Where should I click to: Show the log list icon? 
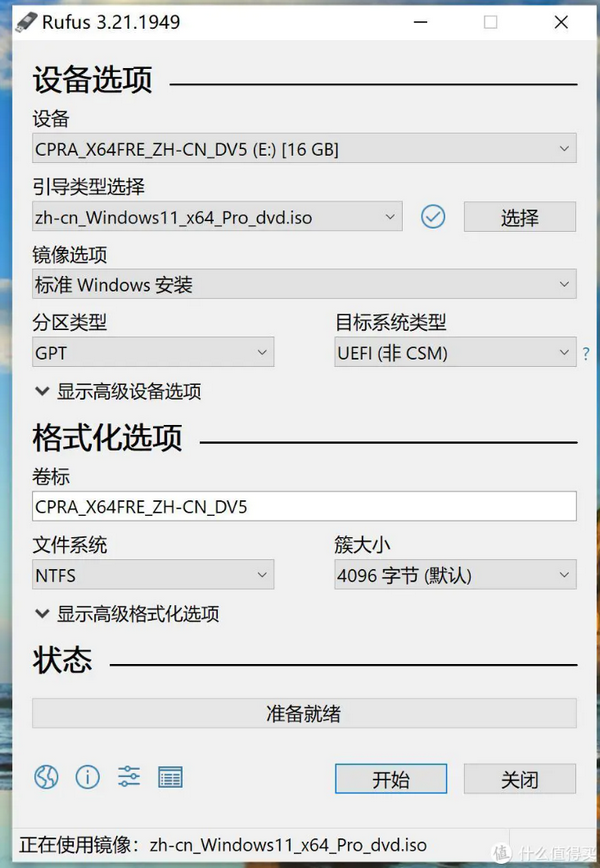pyautogui.click(x=170, y=776)
